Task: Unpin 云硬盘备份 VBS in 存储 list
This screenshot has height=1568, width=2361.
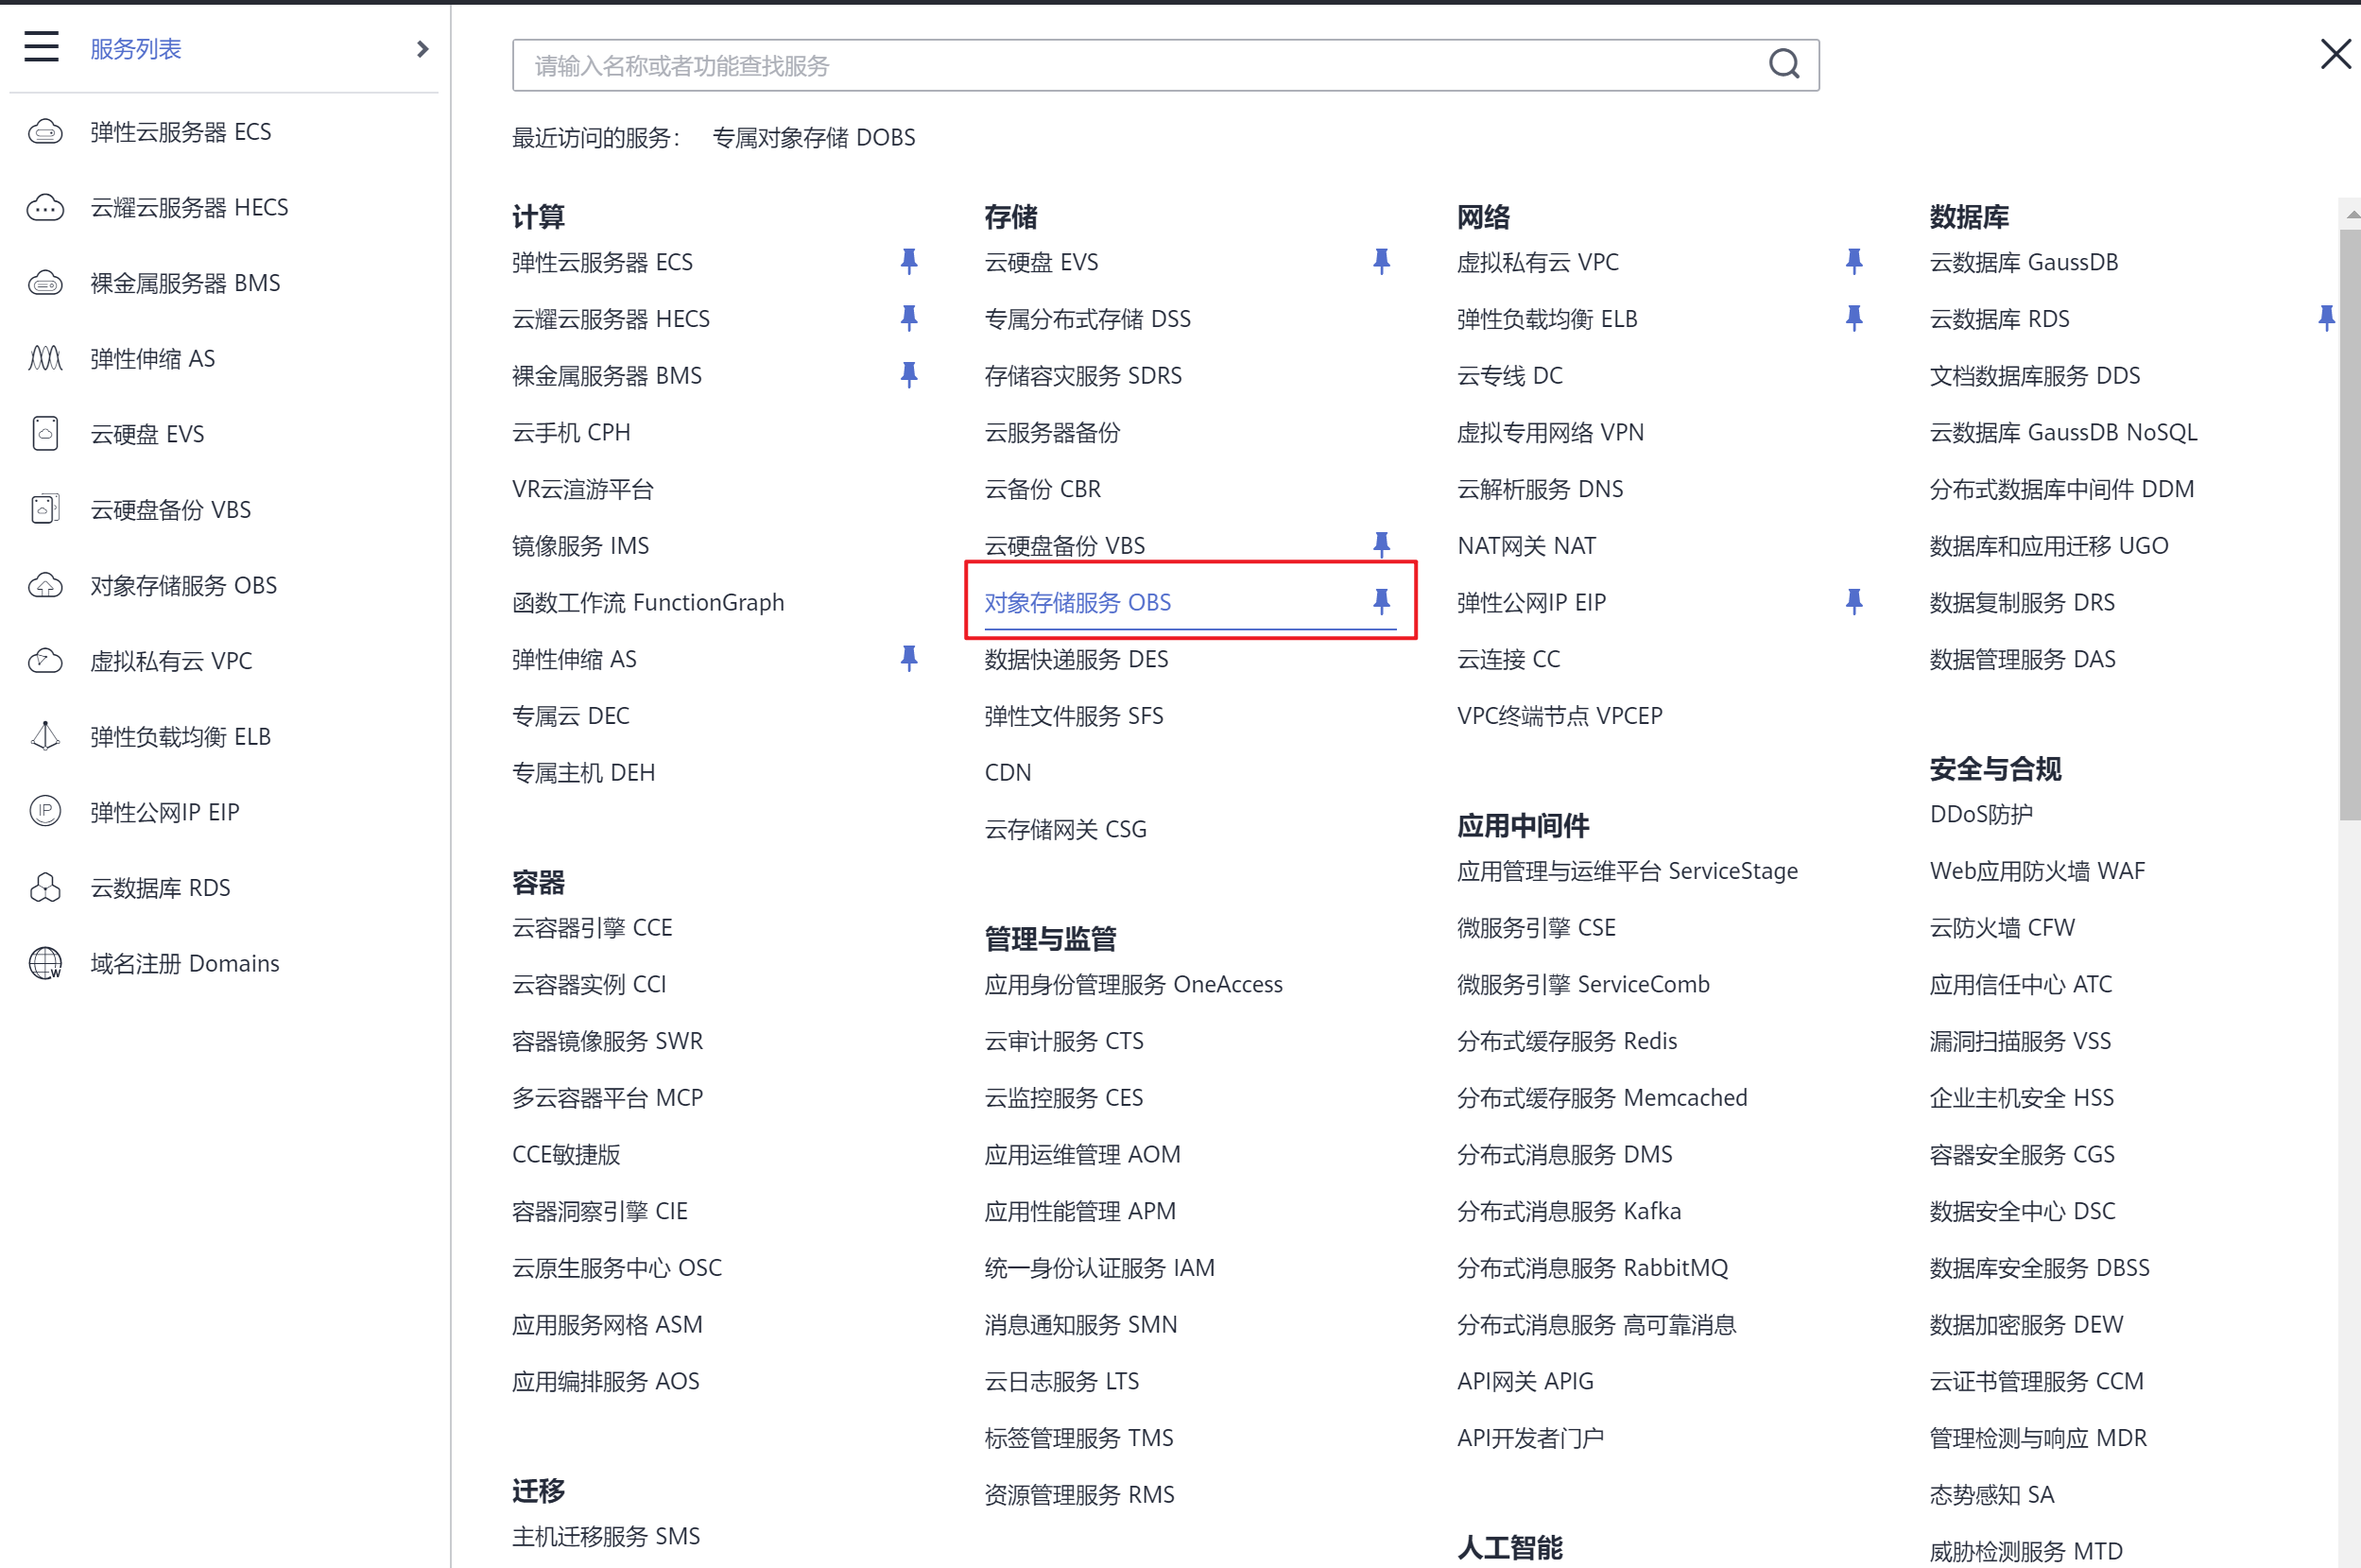Action: pyautogui.click(x=1381, y=545)
